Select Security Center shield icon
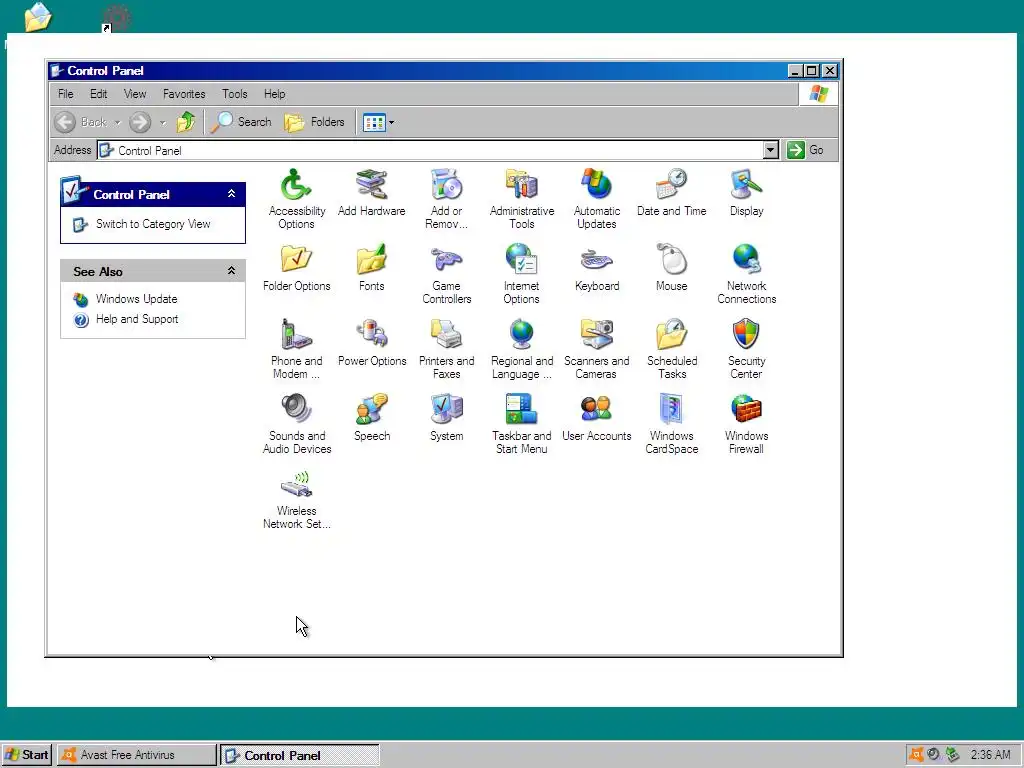 746,349
